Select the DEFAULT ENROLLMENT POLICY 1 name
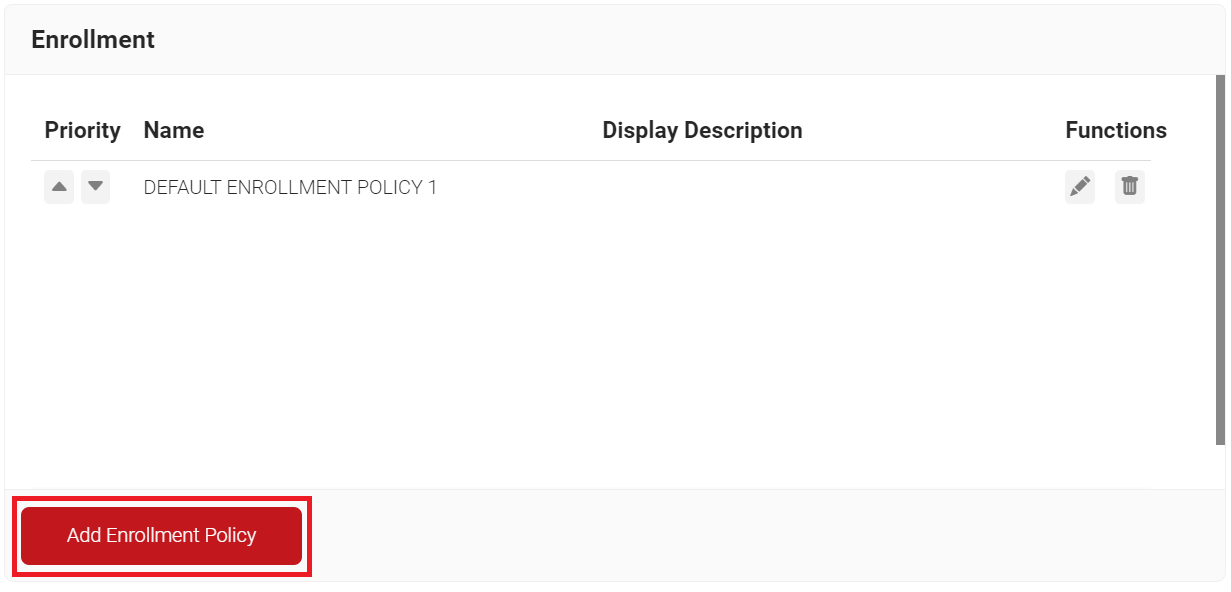1231x592 pixels. point(290,188)
